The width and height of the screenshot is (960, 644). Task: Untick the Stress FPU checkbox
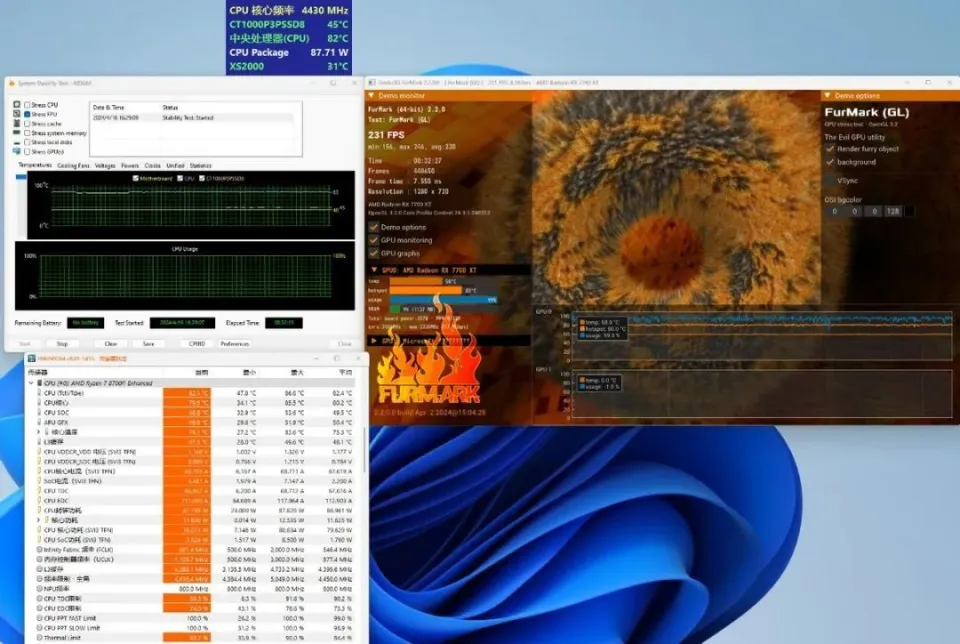tap(27, 114)
